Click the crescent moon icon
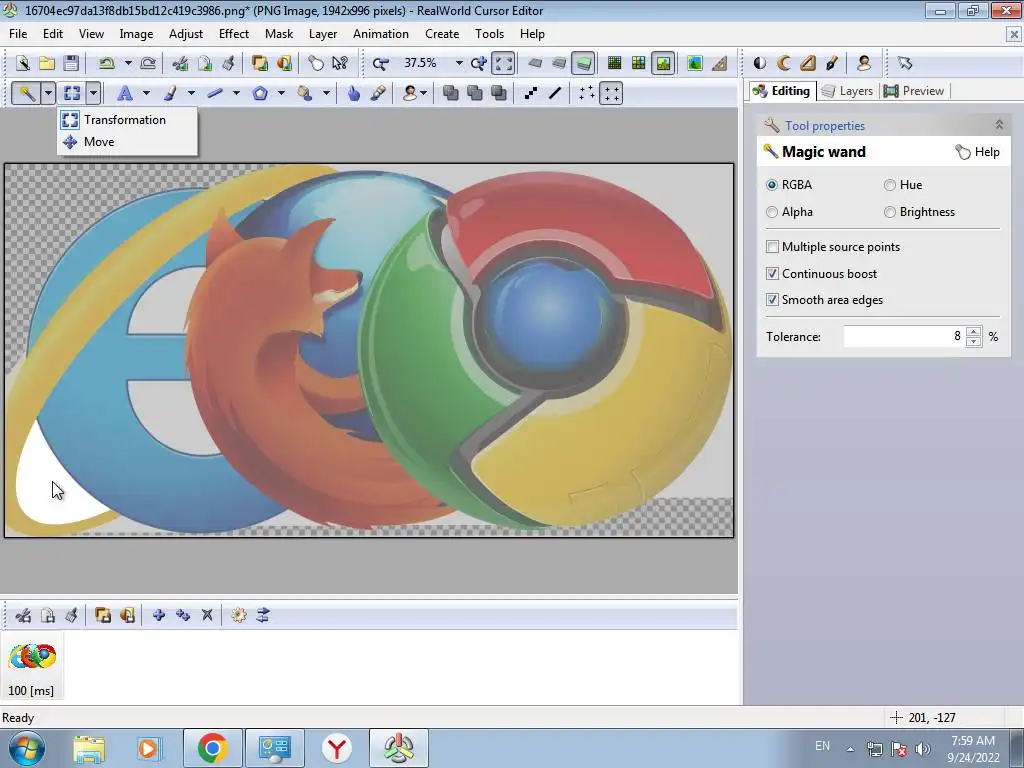 click(x=784, y=63)
